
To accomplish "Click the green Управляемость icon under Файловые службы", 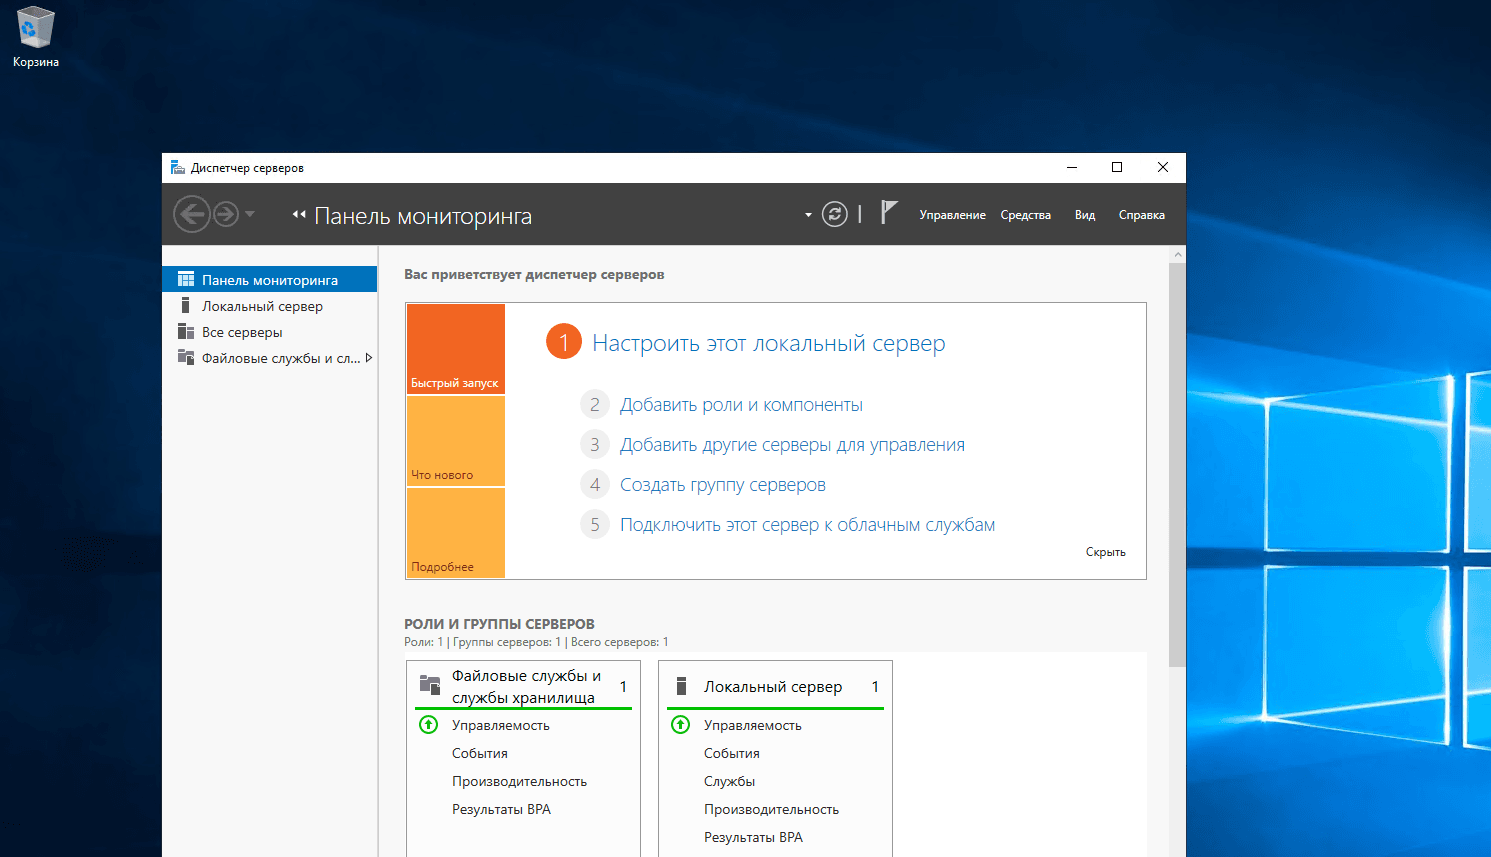I will tap(428, 725).
